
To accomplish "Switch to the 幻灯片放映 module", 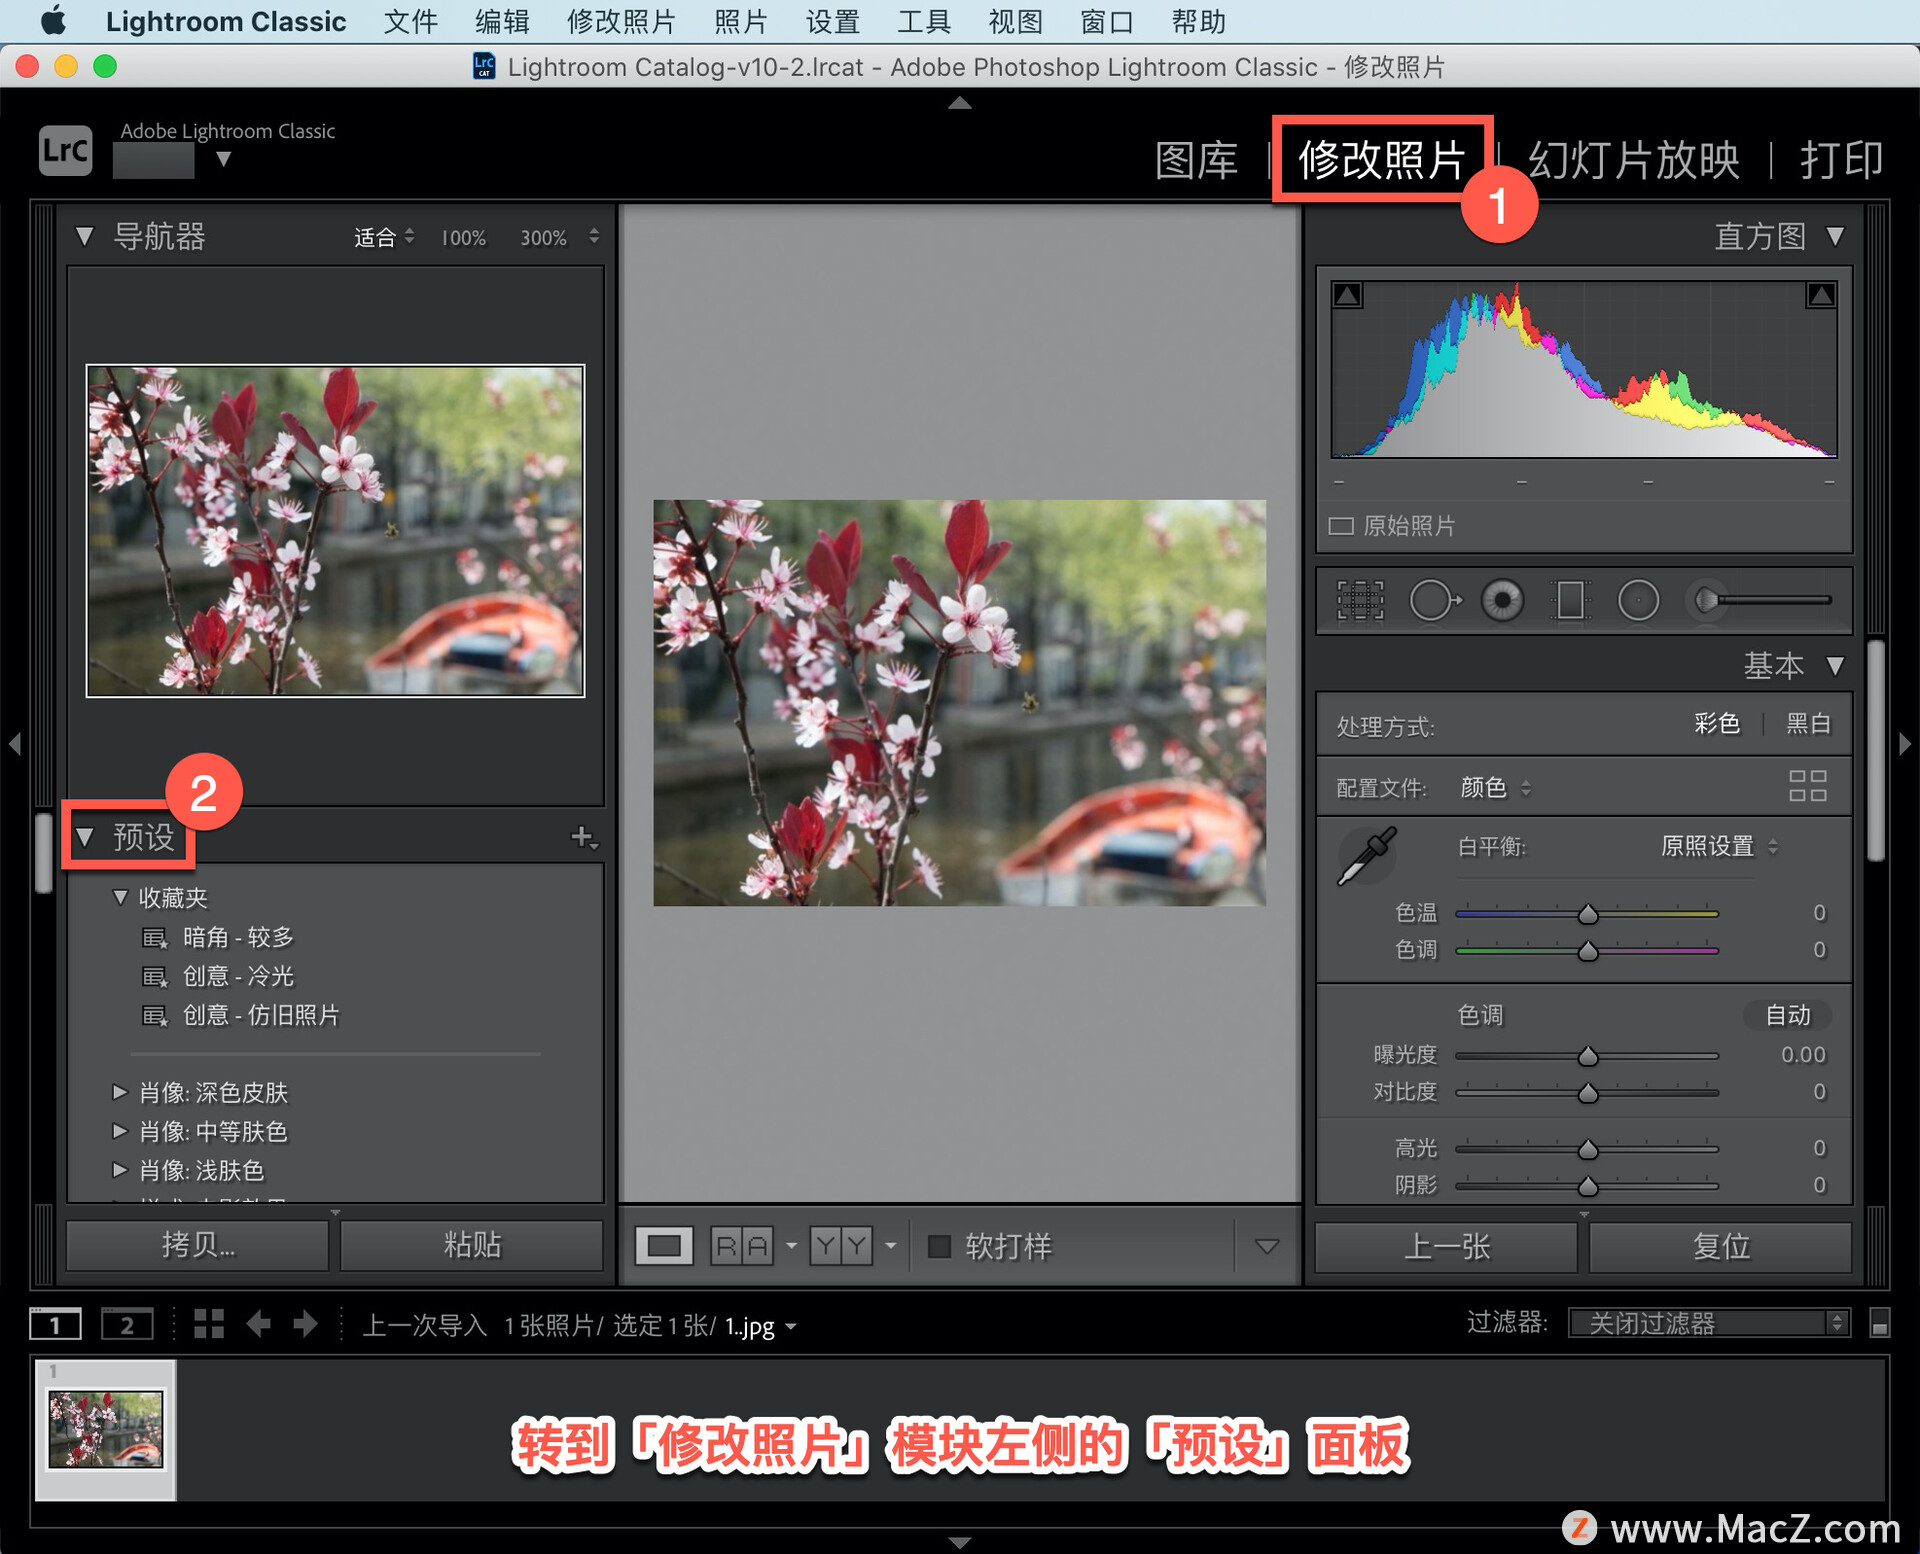I will [1634, 160].
